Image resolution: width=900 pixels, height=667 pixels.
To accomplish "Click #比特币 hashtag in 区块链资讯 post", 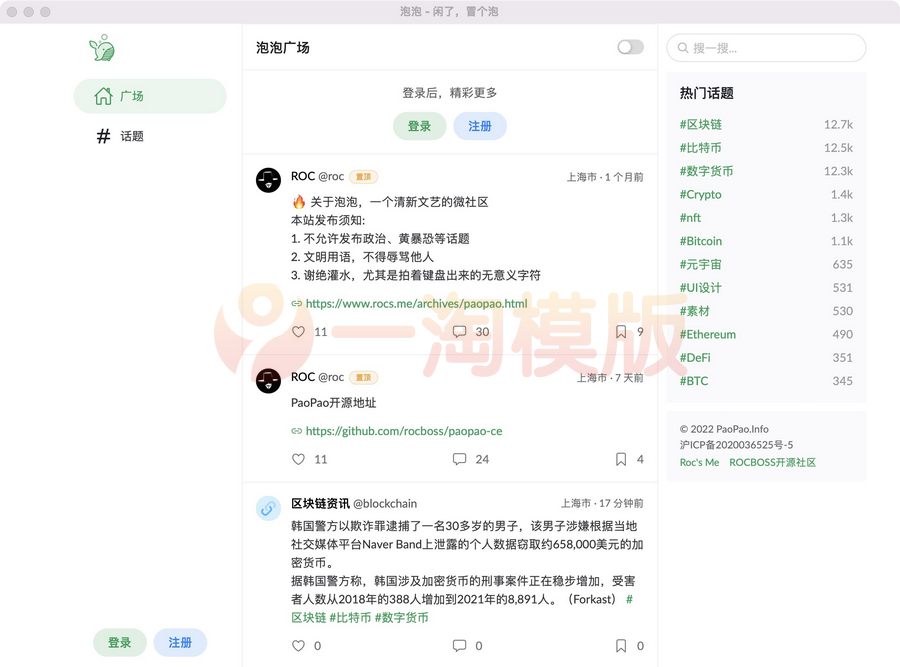I will tap(350, 618).
